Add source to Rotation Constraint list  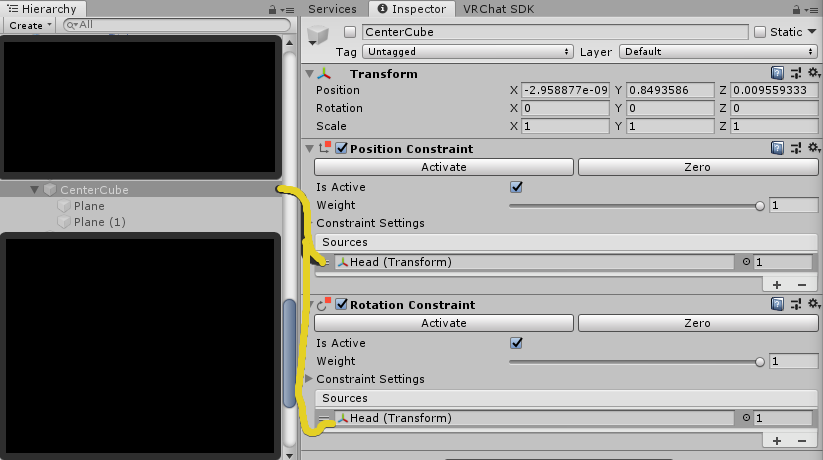tap(777, 441)
